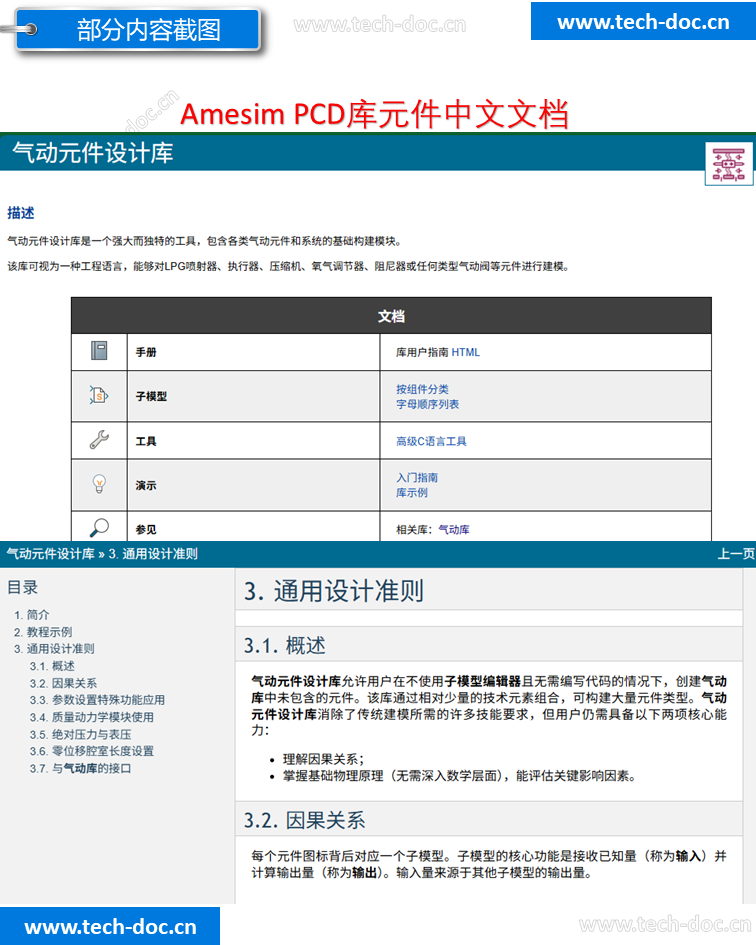This screenshot has width=756, height=945.
Task: Click the 子模型 cell label
Action: point(151,396)
